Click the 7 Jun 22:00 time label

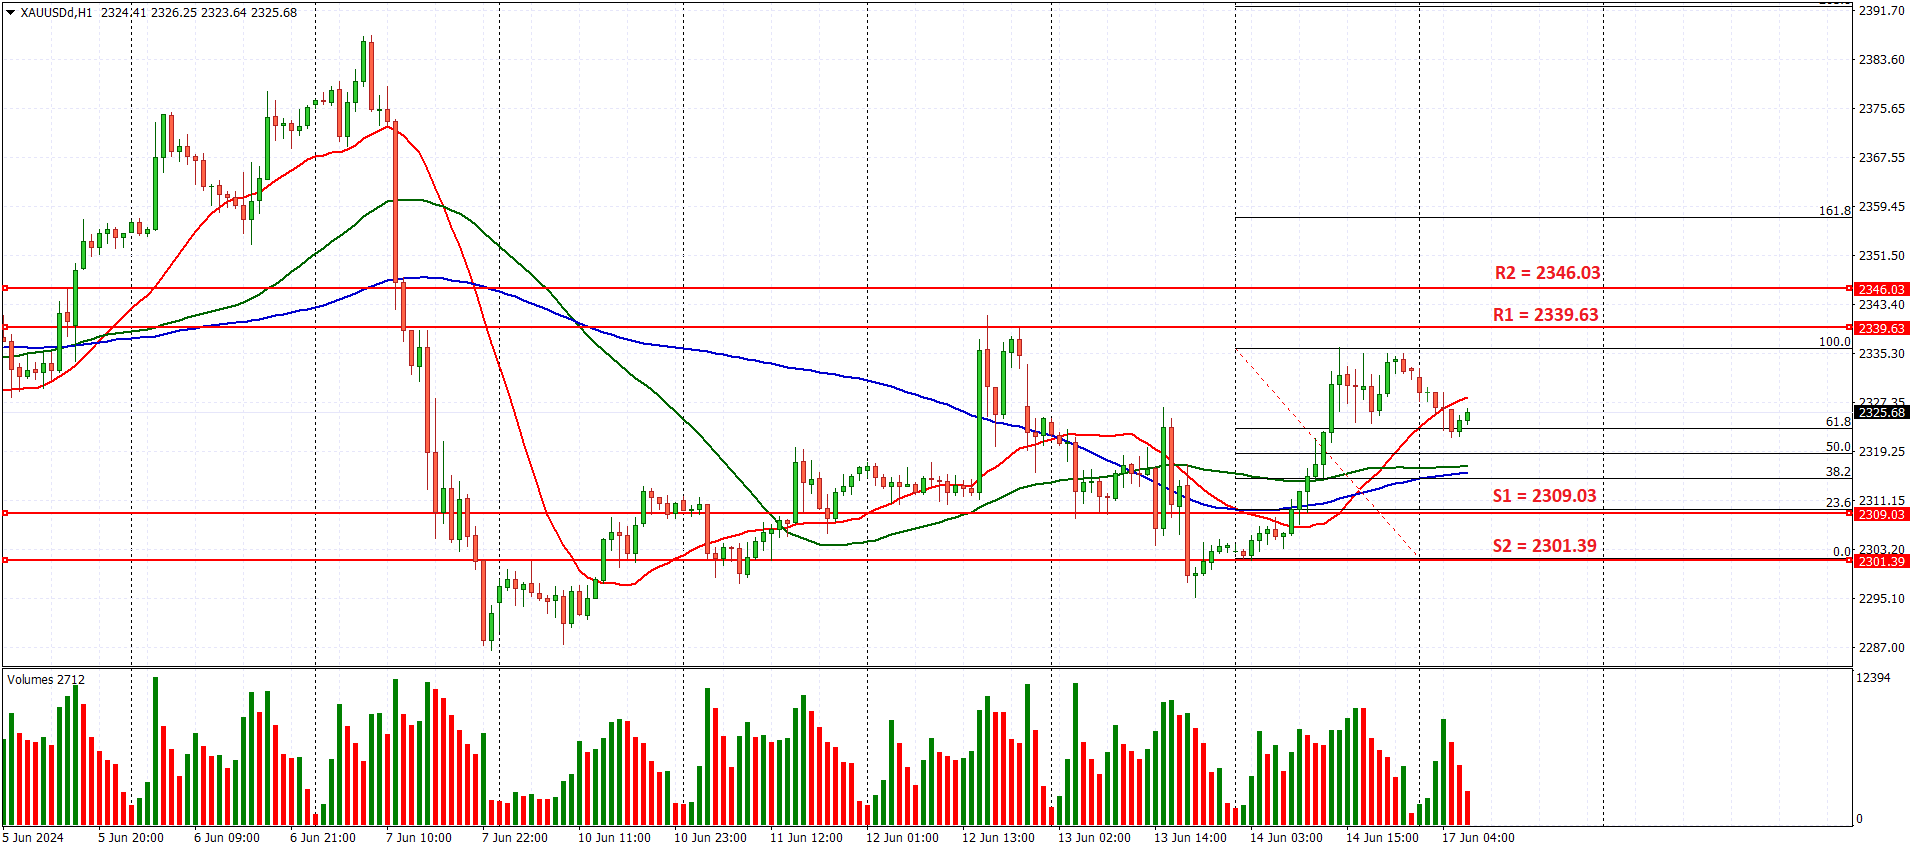(515, 838)
